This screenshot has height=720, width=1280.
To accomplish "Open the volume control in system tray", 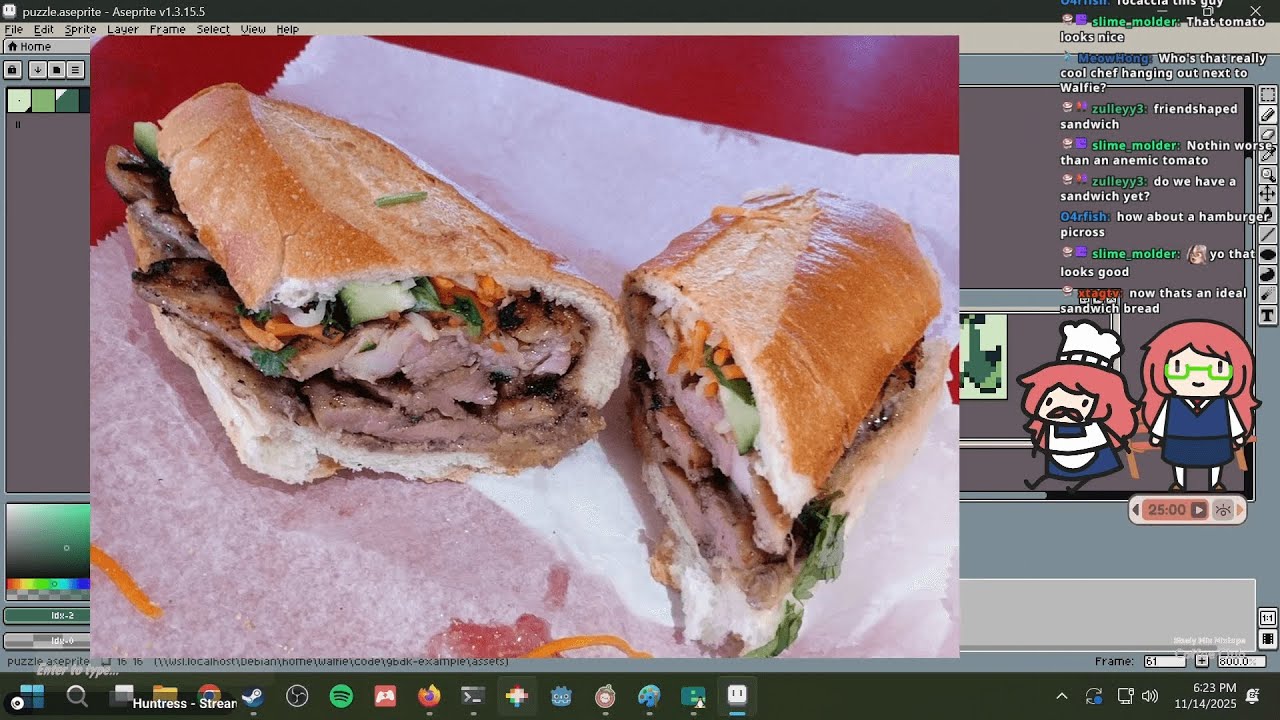I will 1150,696.
